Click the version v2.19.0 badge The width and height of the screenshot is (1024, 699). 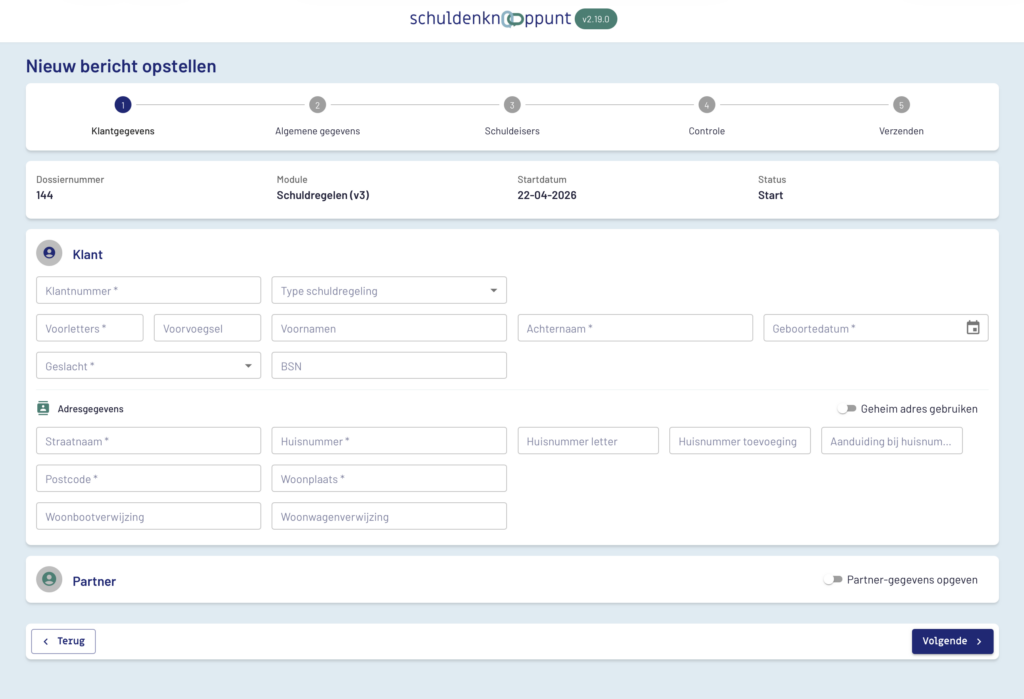[596, 19]
